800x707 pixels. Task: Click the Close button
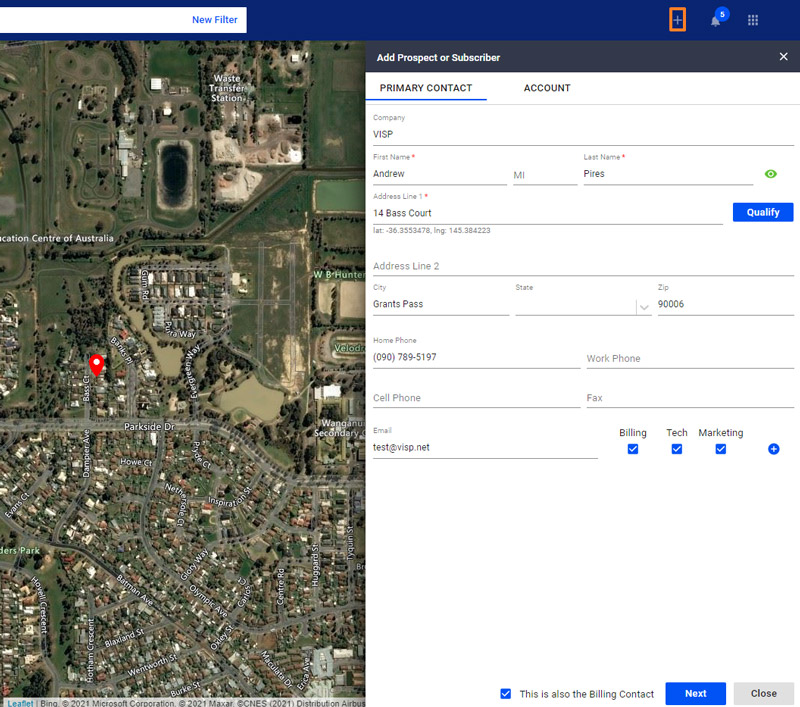[763, 693]
